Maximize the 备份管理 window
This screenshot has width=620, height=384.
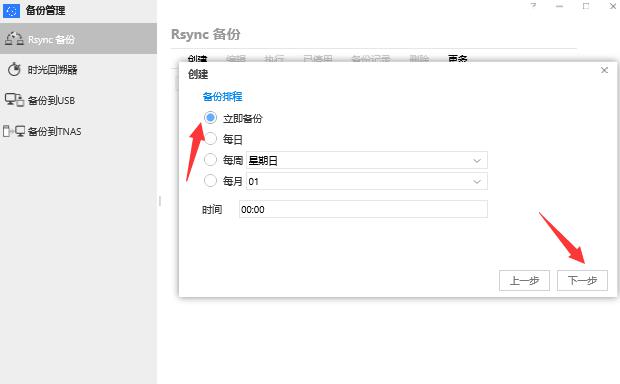(586, 6)
